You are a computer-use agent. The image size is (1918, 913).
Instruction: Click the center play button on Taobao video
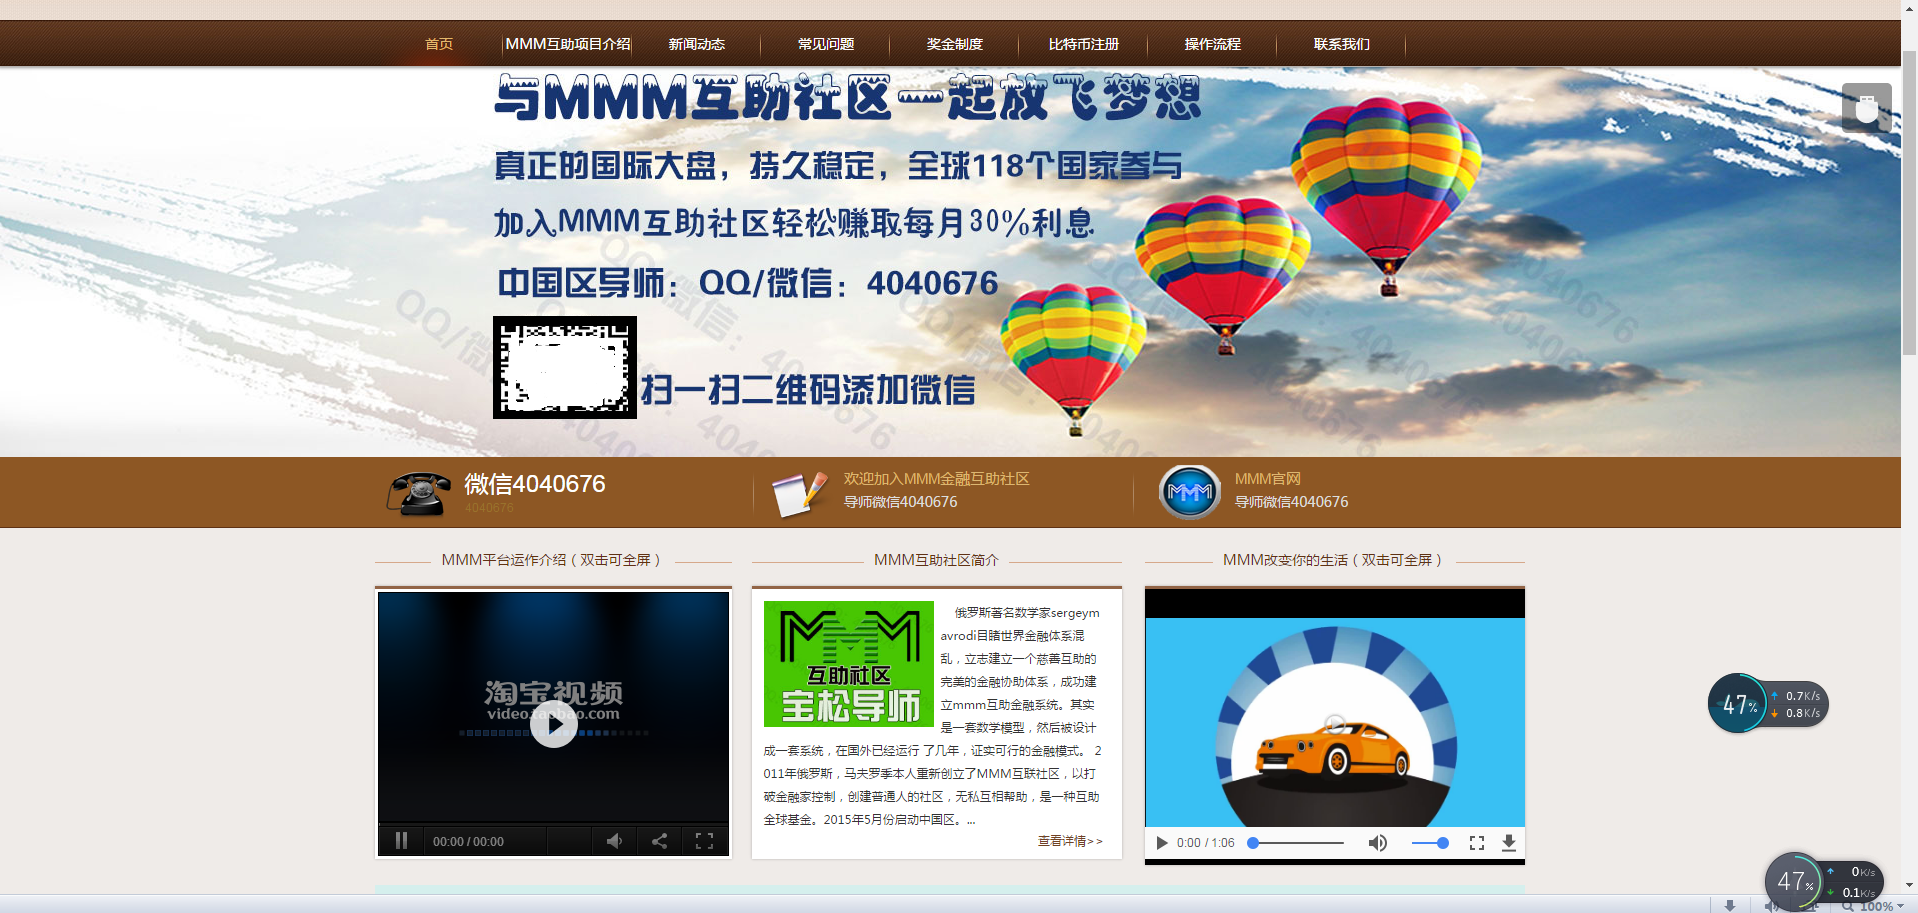(553, 724)
